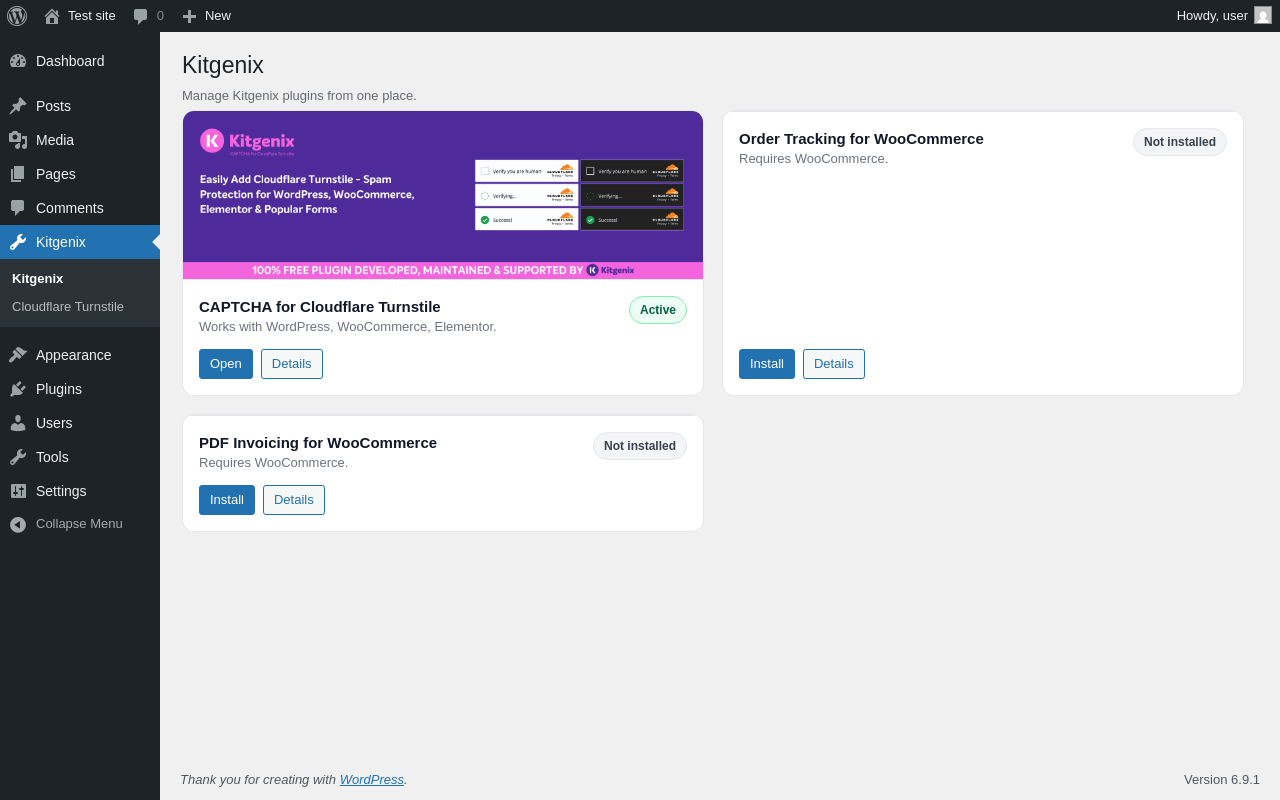Click the Kitgenix page heading

click(x=223, y=65)
